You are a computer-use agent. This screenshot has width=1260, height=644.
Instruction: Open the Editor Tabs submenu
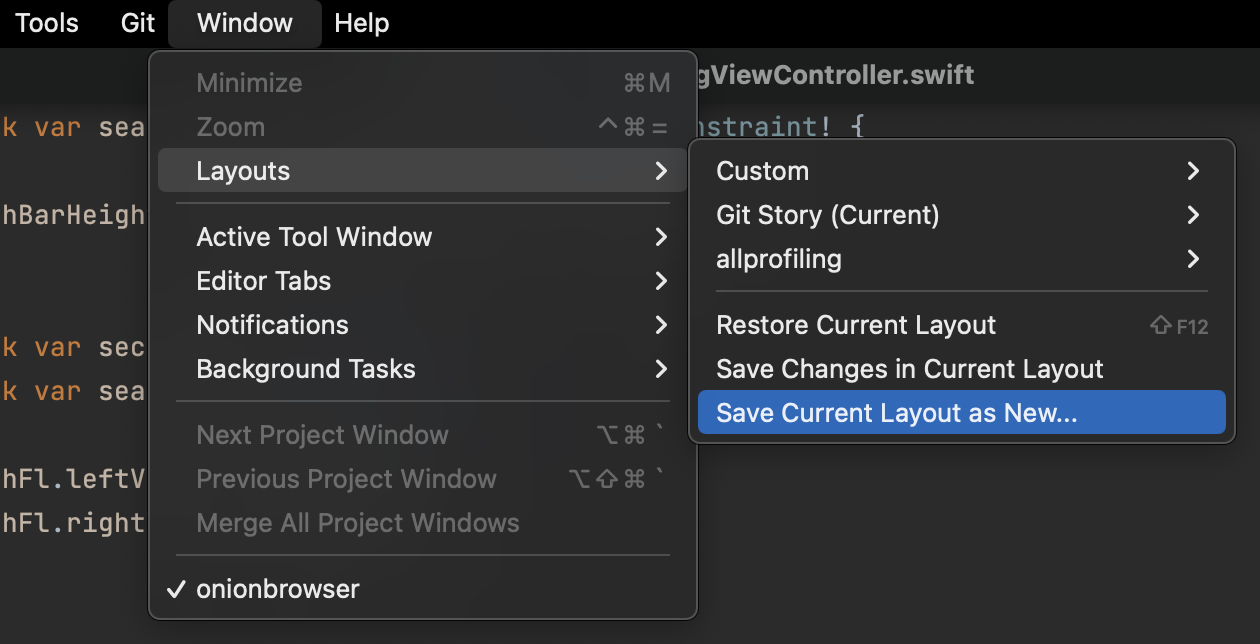click(422, 281)
